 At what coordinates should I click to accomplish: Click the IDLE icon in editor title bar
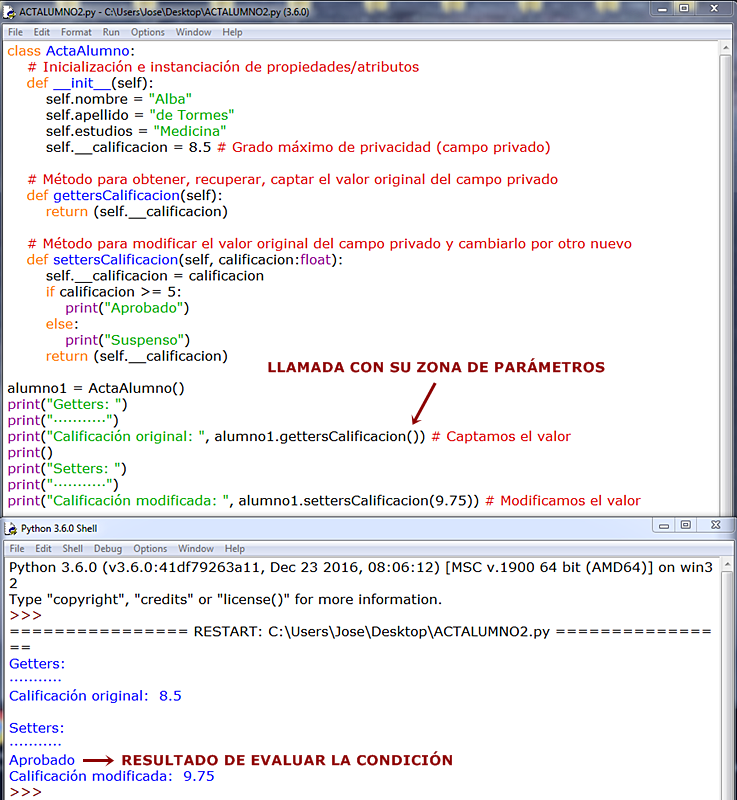pyautogui.click(x=10, y=12)
